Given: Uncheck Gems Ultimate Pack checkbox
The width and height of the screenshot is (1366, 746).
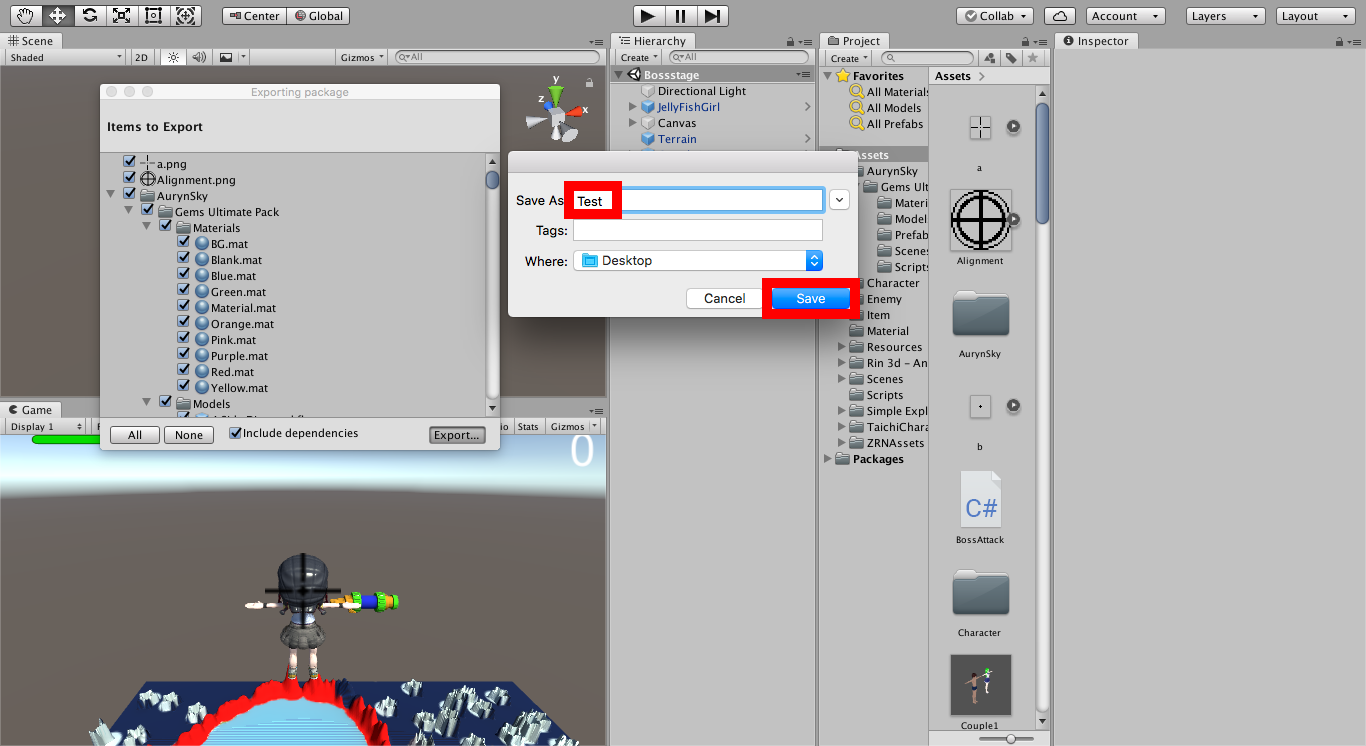Looking at the screenshot, I should click(x=147, y=210).
